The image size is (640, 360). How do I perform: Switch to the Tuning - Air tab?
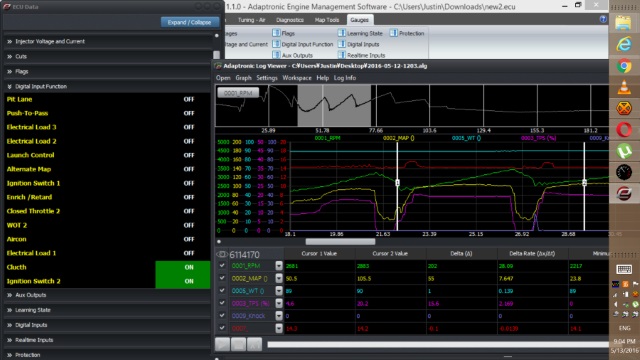[x=251, y=20]
